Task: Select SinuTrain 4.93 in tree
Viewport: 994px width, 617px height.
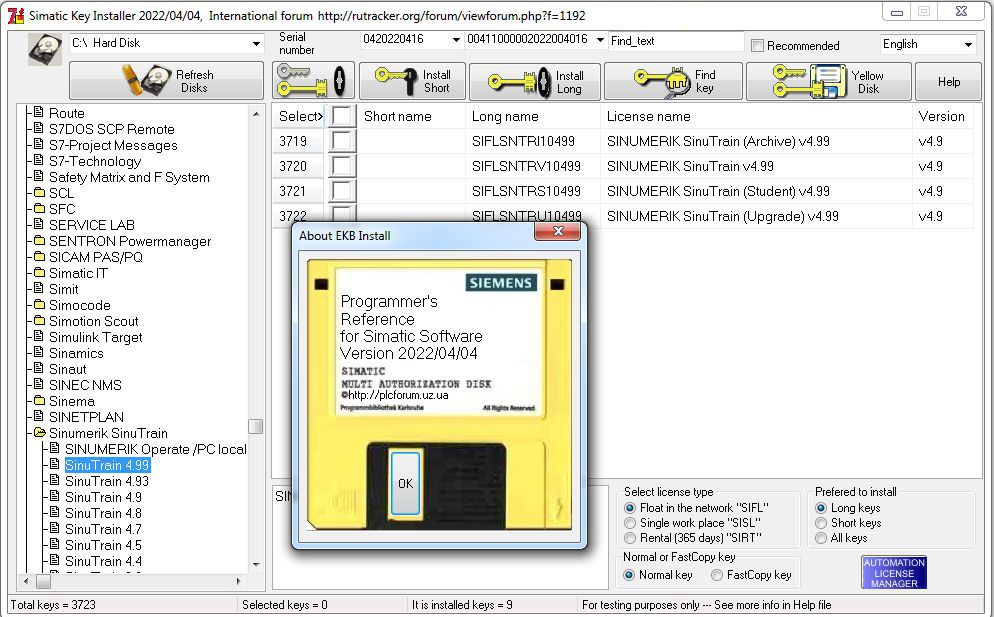Action: [106, 481]
